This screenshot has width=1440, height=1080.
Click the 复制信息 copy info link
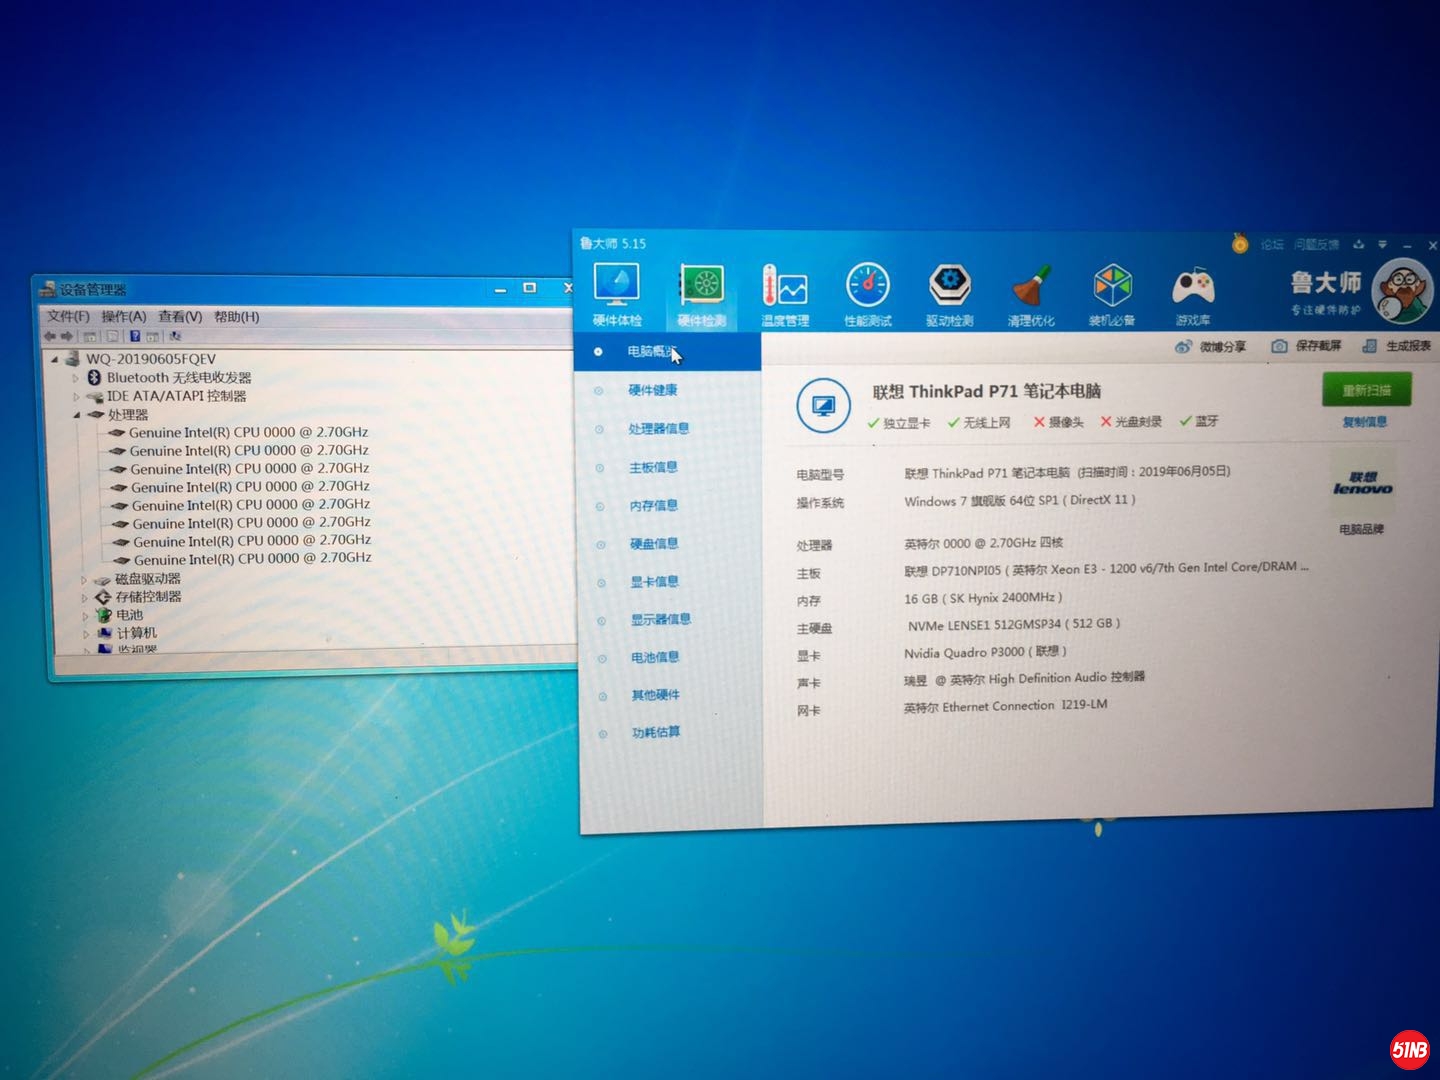(x=1364, y=422)
